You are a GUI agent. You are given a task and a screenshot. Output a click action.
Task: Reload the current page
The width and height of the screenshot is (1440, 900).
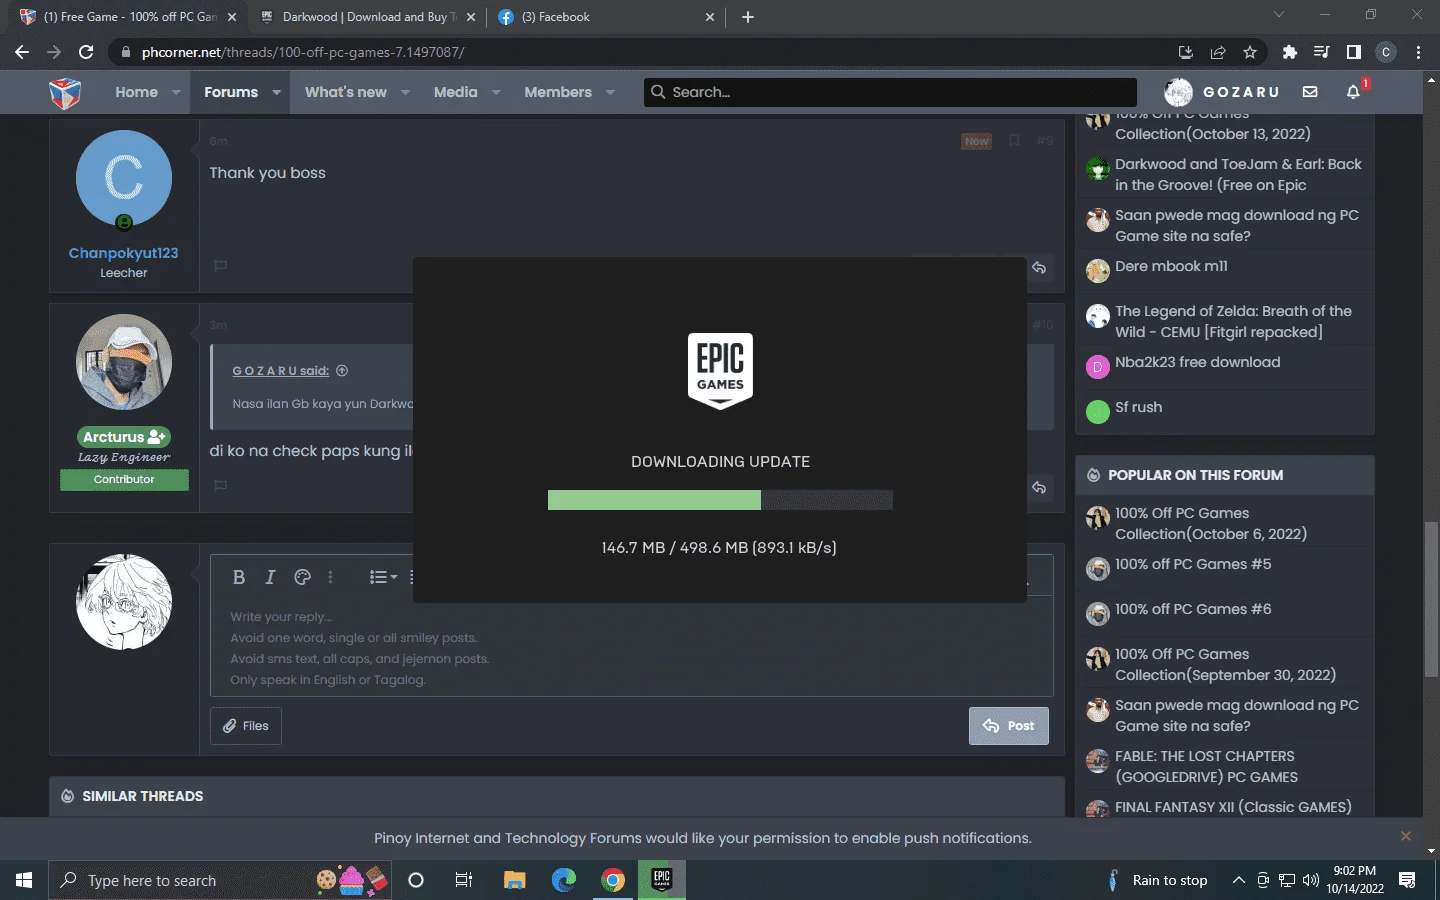[86, 52]
